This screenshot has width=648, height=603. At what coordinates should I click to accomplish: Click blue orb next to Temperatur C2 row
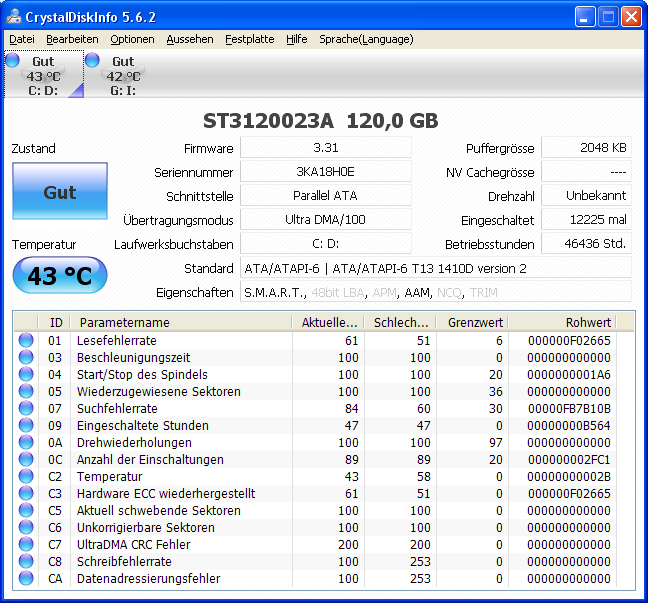(x=26, y=476)
